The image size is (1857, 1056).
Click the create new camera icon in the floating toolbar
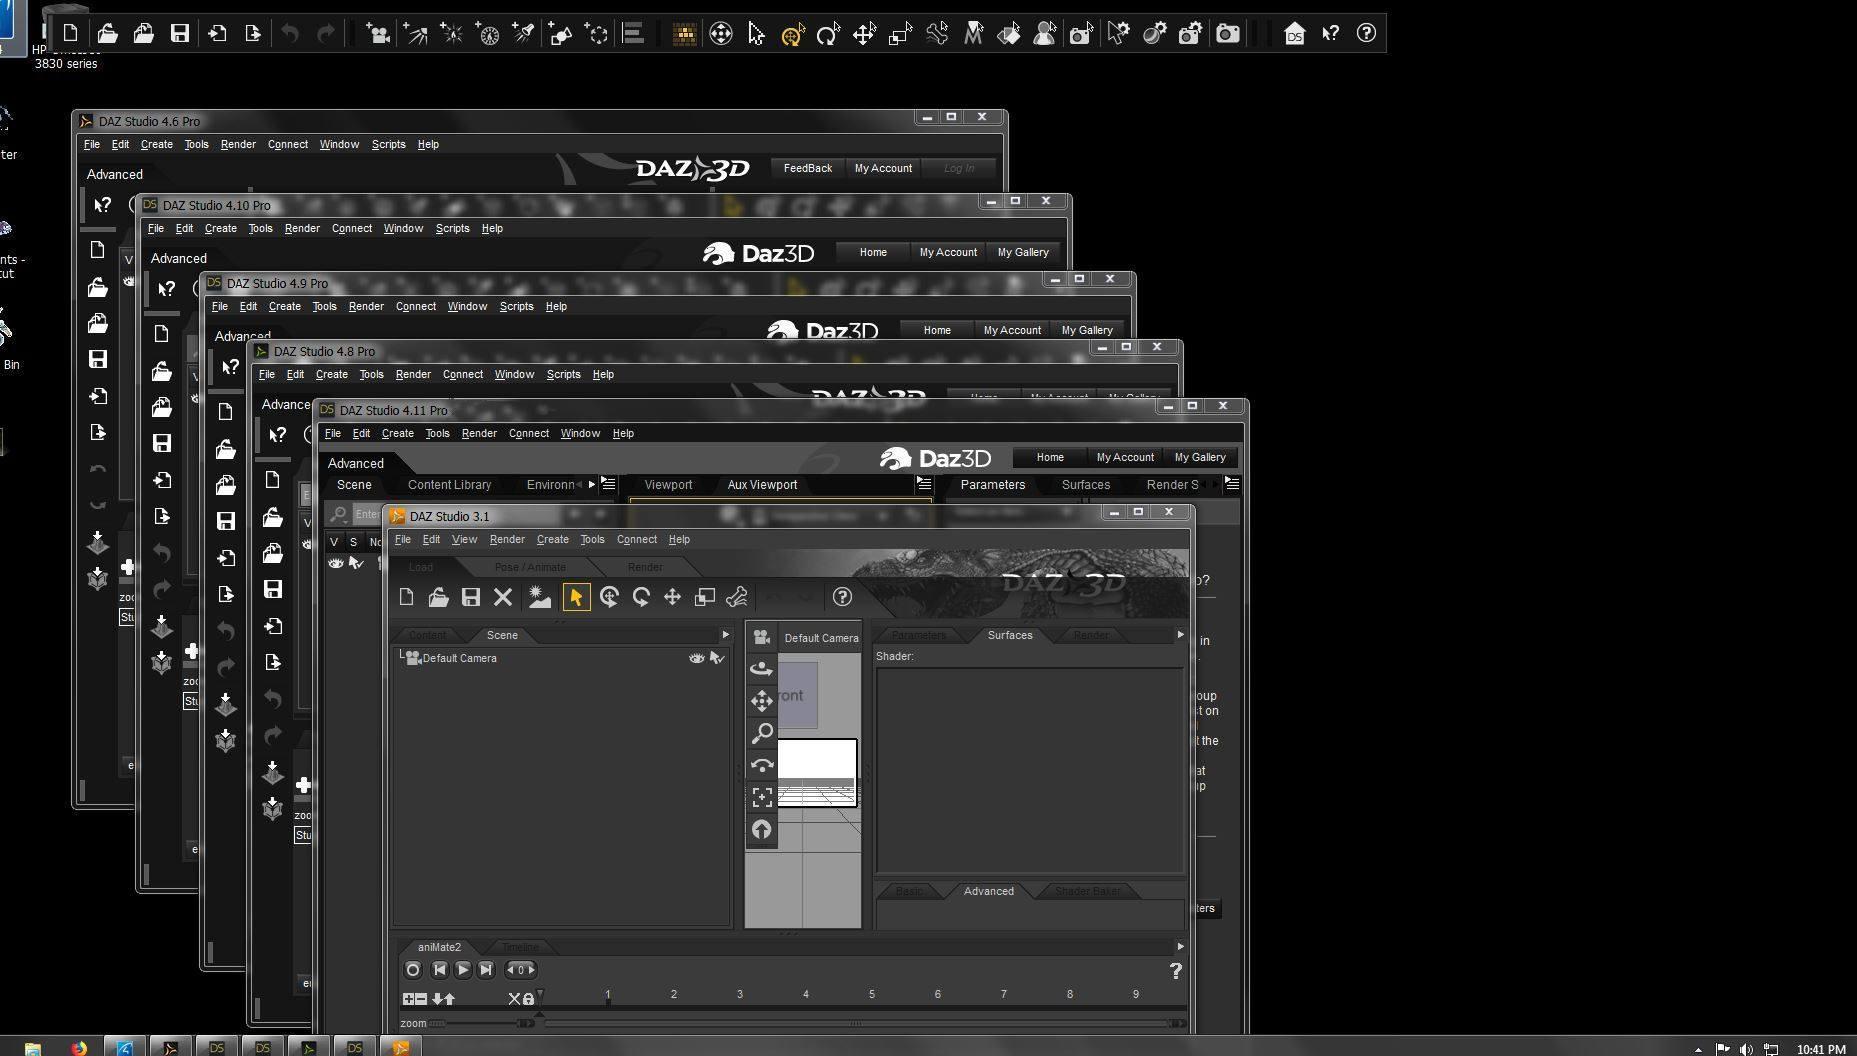[378, 33]
